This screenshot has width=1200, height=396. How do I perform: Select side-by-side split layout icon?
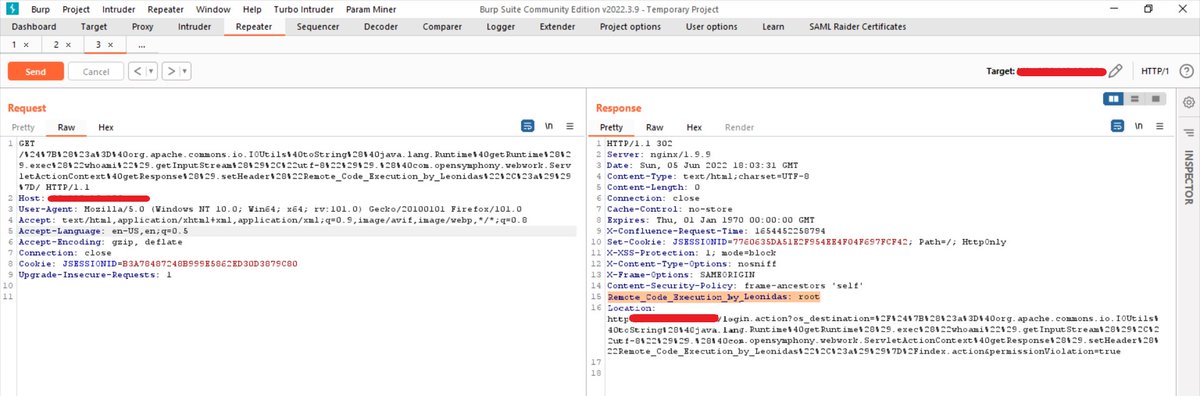pyautogui.click(x=1114, y=99)
